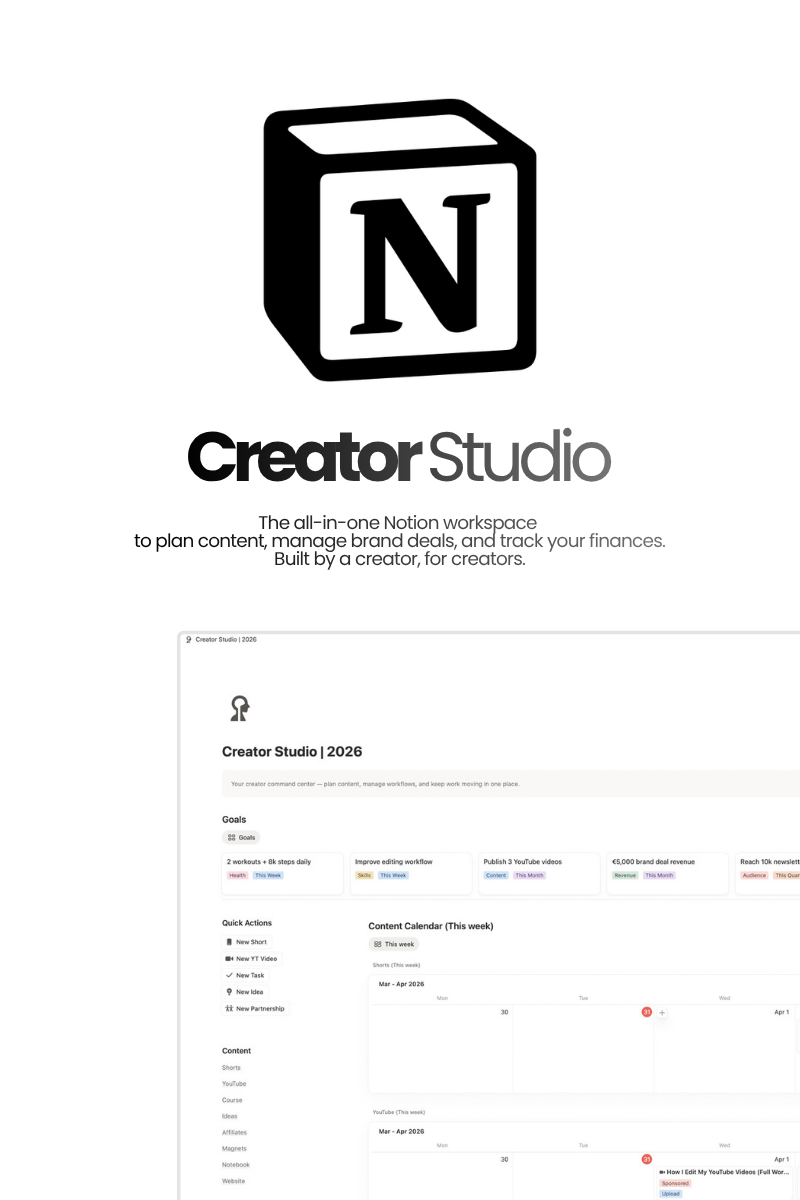Click the Upload tag on the YouTube event
800x1200 pixels.
(x=670, y=1194)
